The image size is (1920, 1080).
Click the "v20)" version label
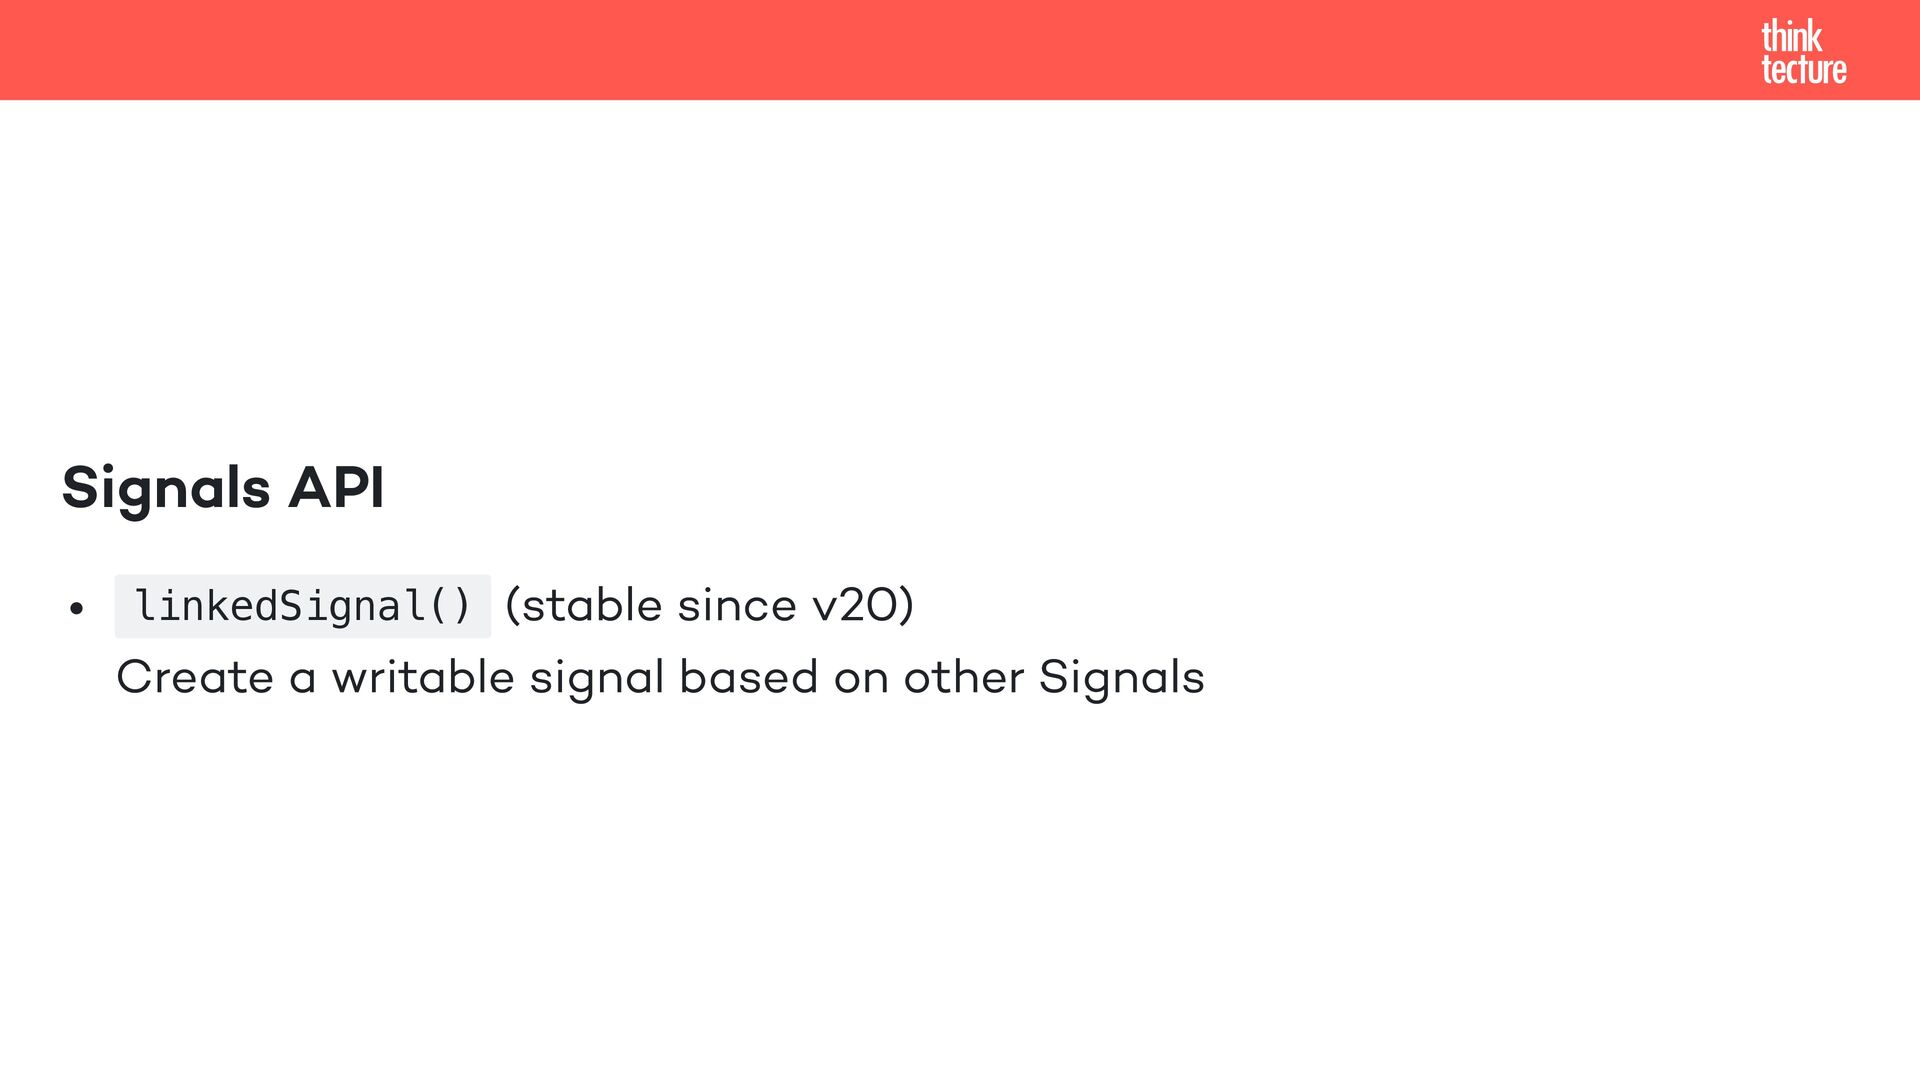862,605
